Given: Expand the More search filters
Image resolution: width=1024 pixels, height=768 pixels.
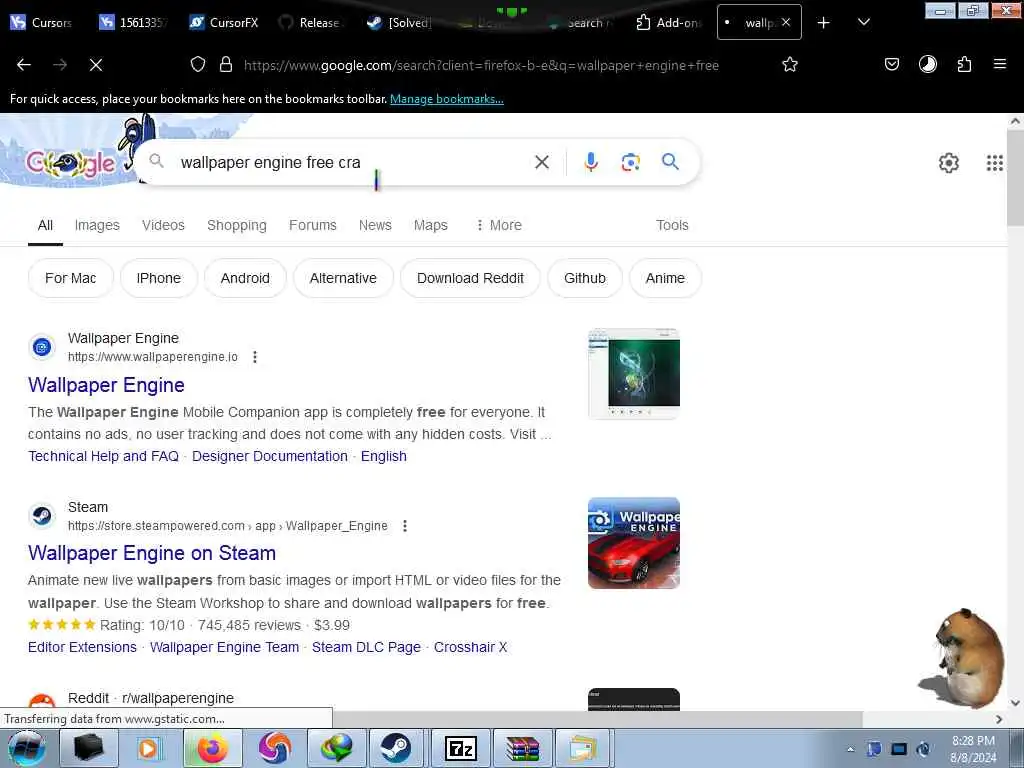Looking at the screenshot, I should (x=499, y=225).
